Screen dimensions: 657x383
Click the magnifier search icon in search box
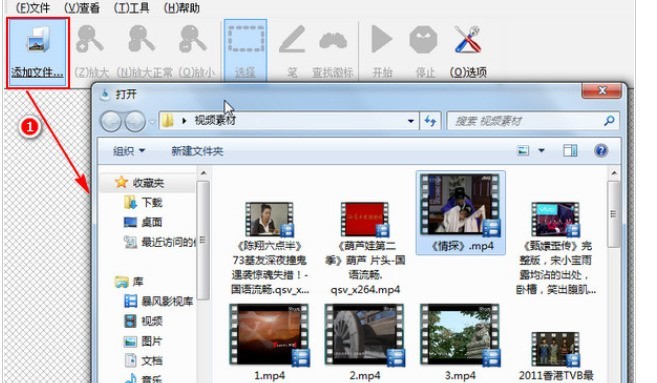pyautogui.click(x=609, y=121)
